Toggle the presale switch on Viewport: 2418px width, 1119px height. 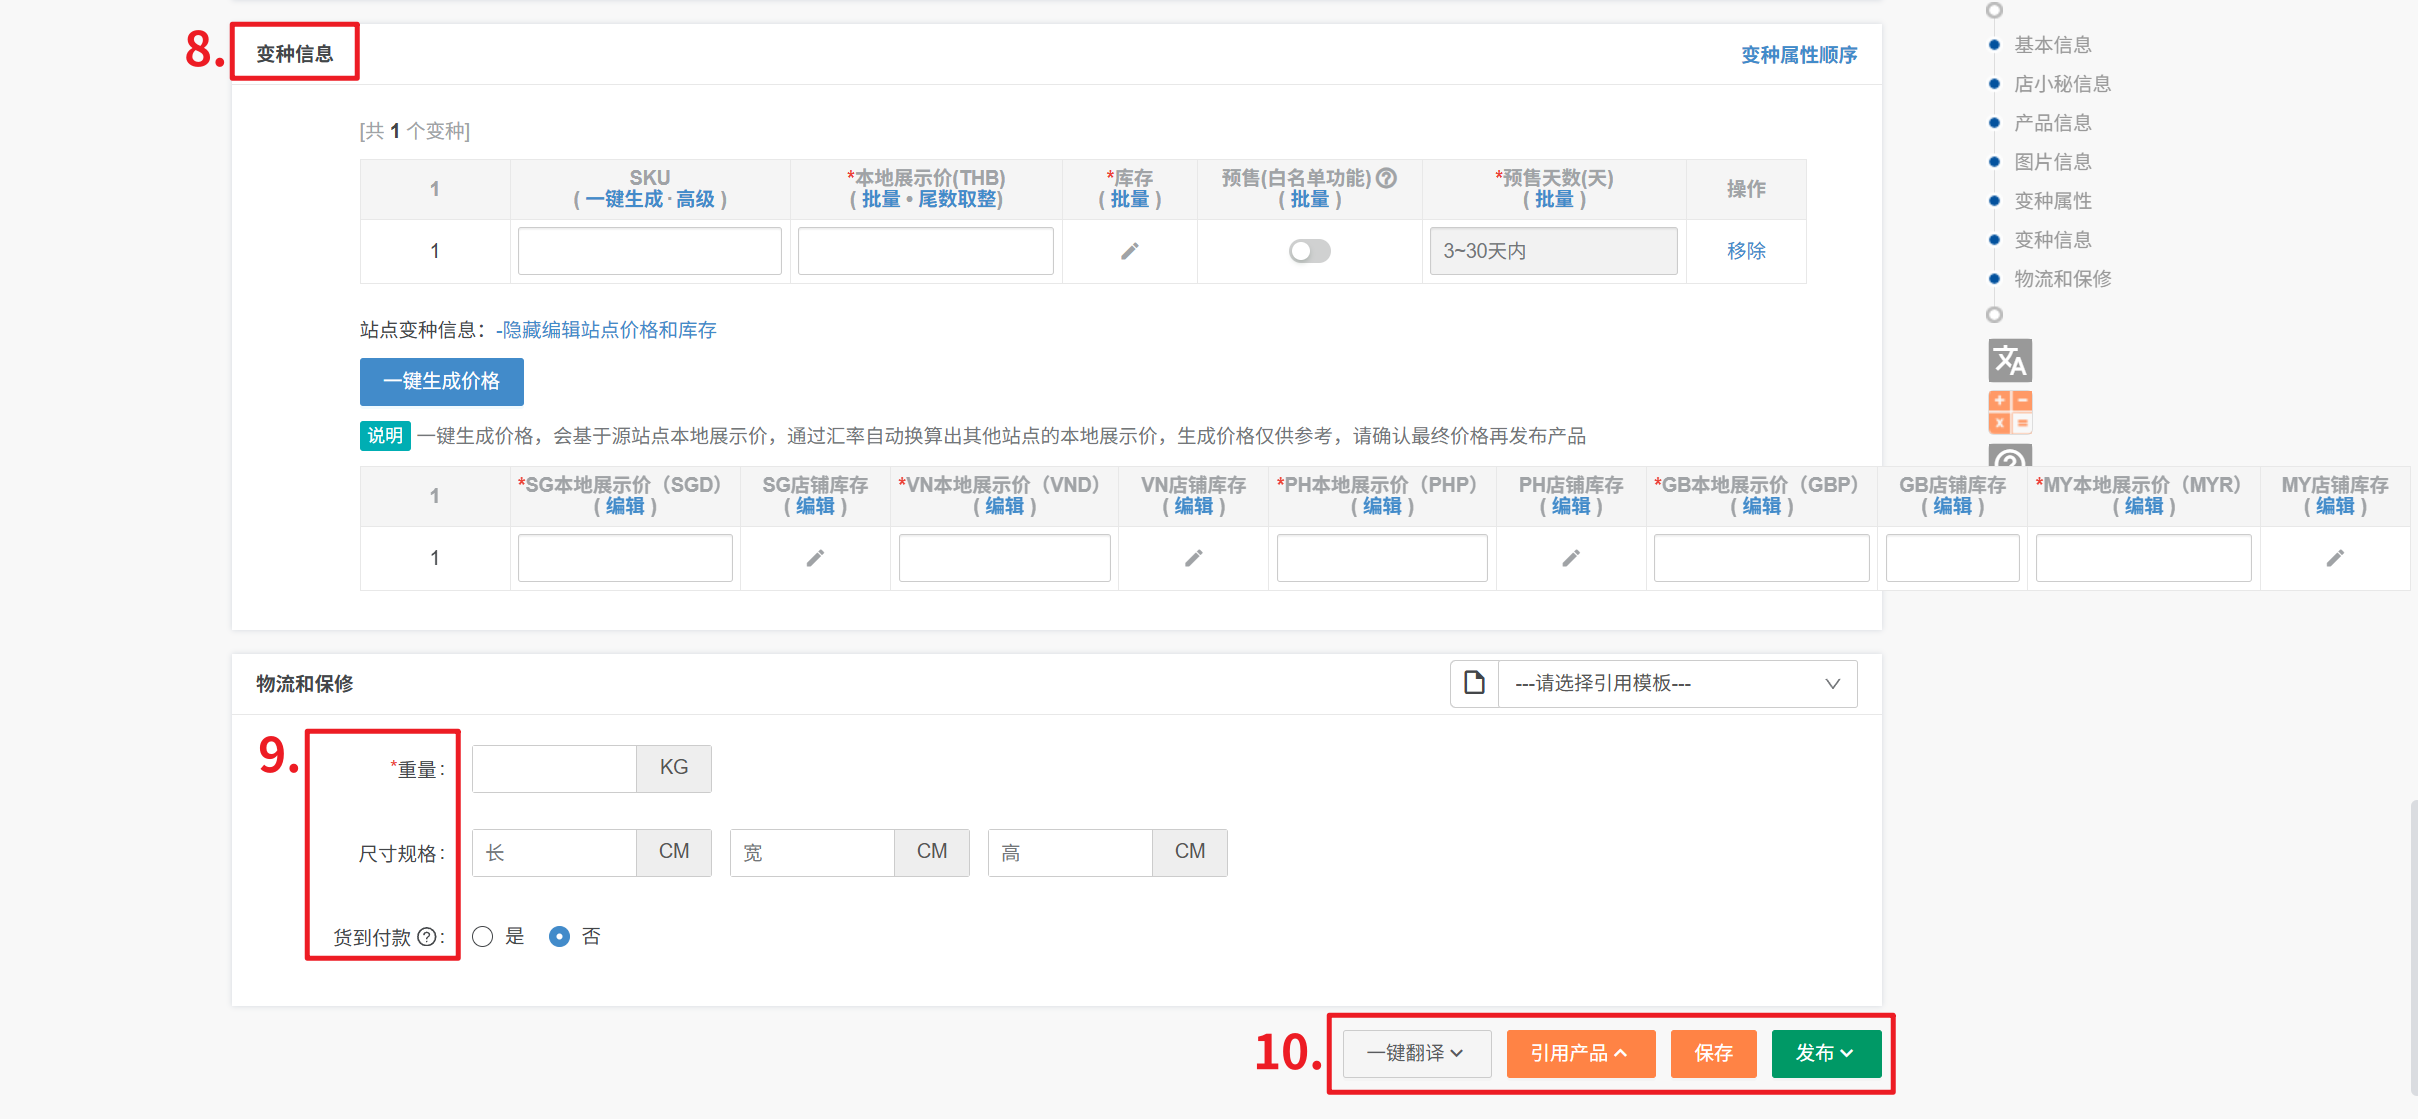pos(1309,251)
